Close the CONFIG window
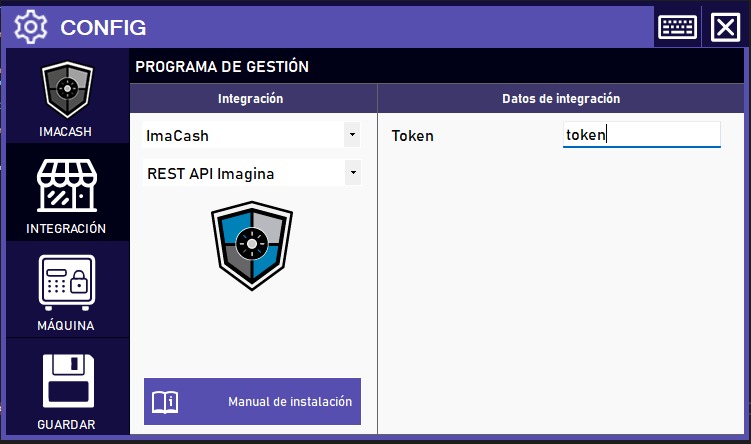 click(x=723, y=27)
